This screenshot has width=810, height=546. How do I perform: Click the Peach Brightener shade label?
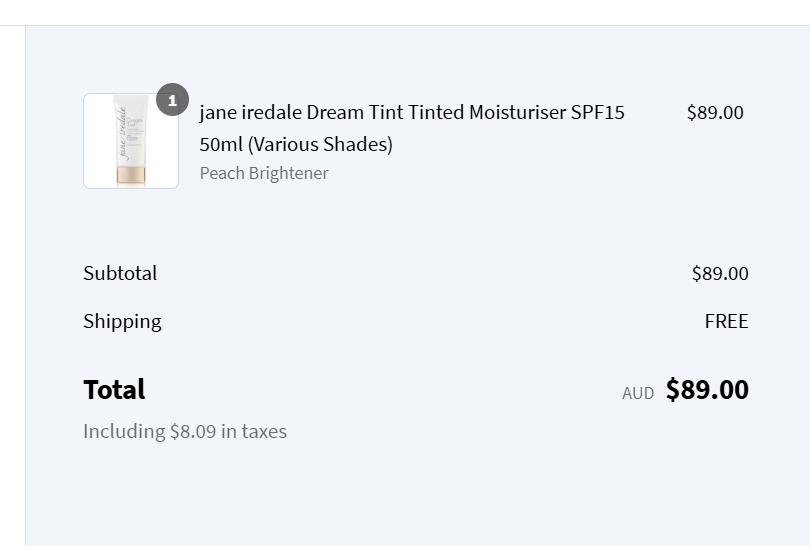pyautogui.click(x=264, y=173)
